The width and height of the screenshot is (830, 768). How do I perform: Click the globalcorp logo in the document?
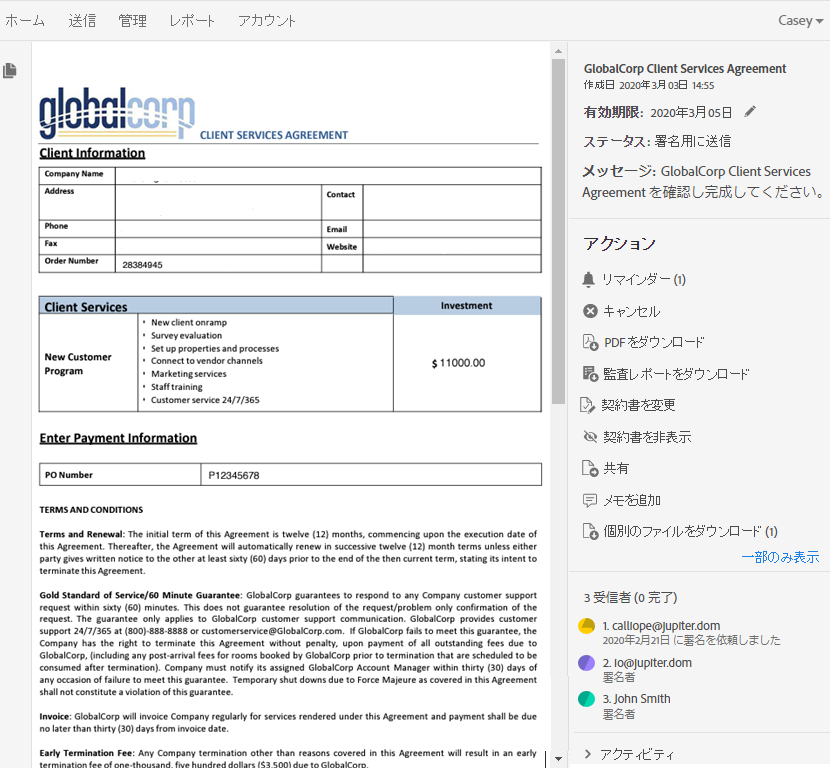[117, 113]
